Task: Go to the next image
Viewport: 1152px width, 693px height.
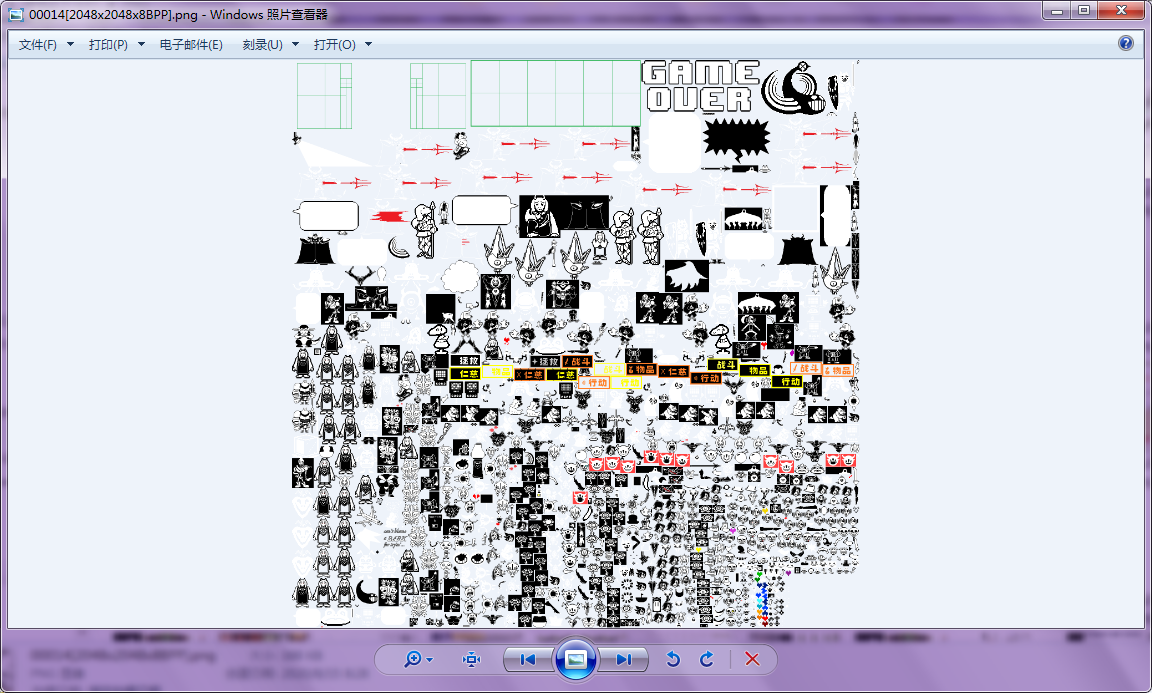Action: pyautogui.click(x=623, y=659)
